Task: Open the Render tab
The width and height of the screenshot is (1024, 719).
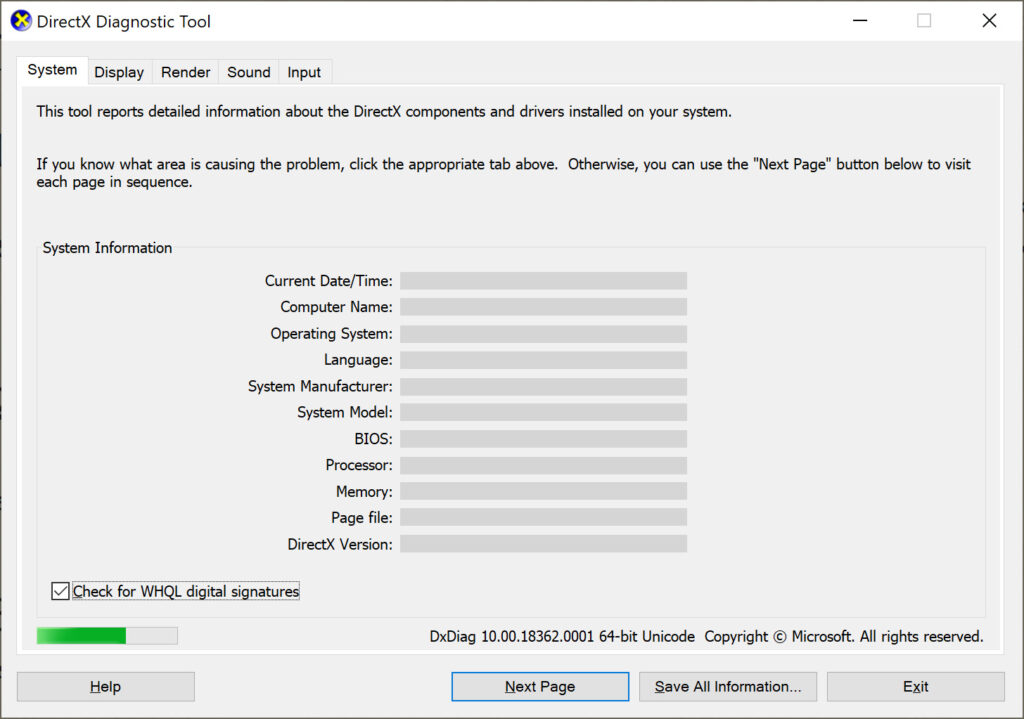Action: point(185,71)
